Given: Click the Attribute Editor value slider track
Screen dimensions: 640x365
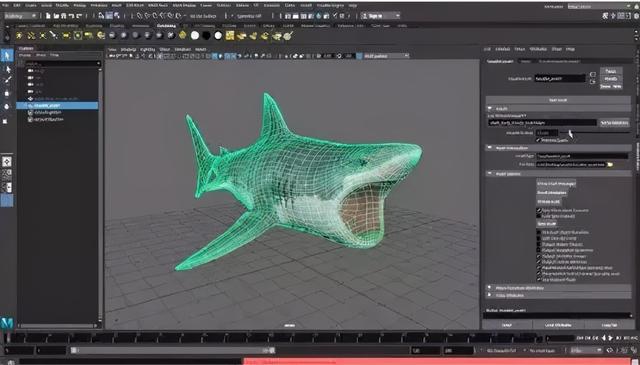Looking at the screenshot, I should (x=594, y=133).
